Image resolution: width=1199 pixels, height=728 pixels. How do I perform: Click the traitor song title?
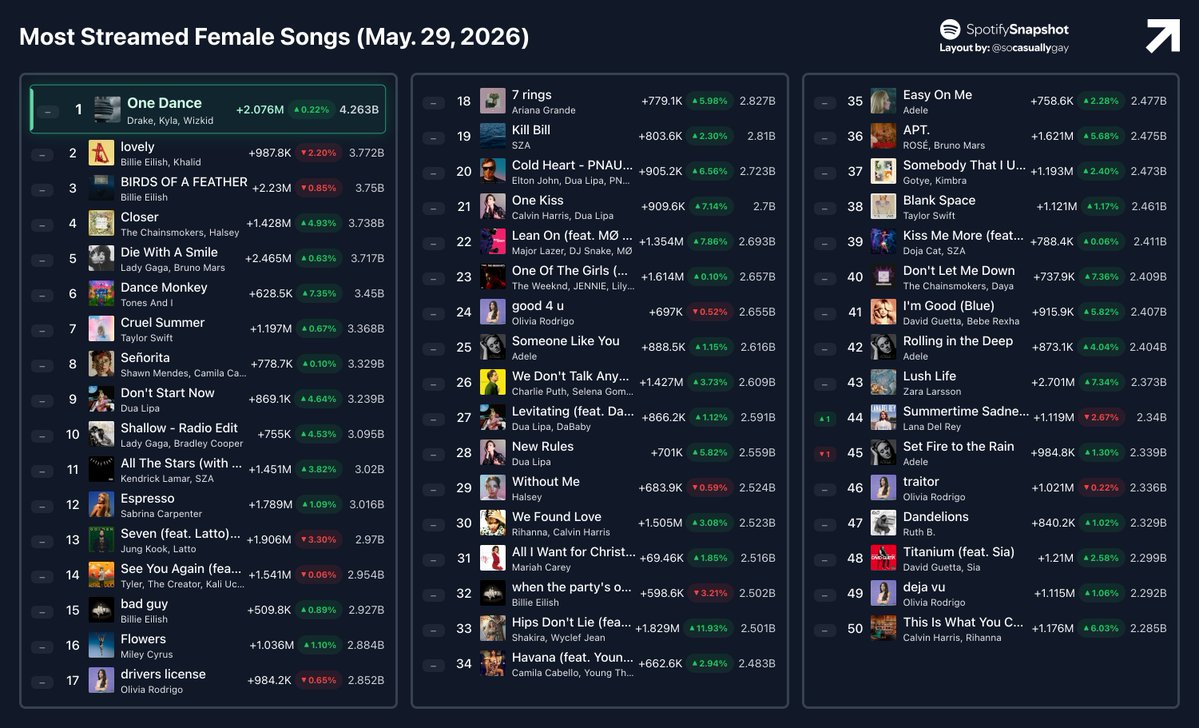click(921, 482)
